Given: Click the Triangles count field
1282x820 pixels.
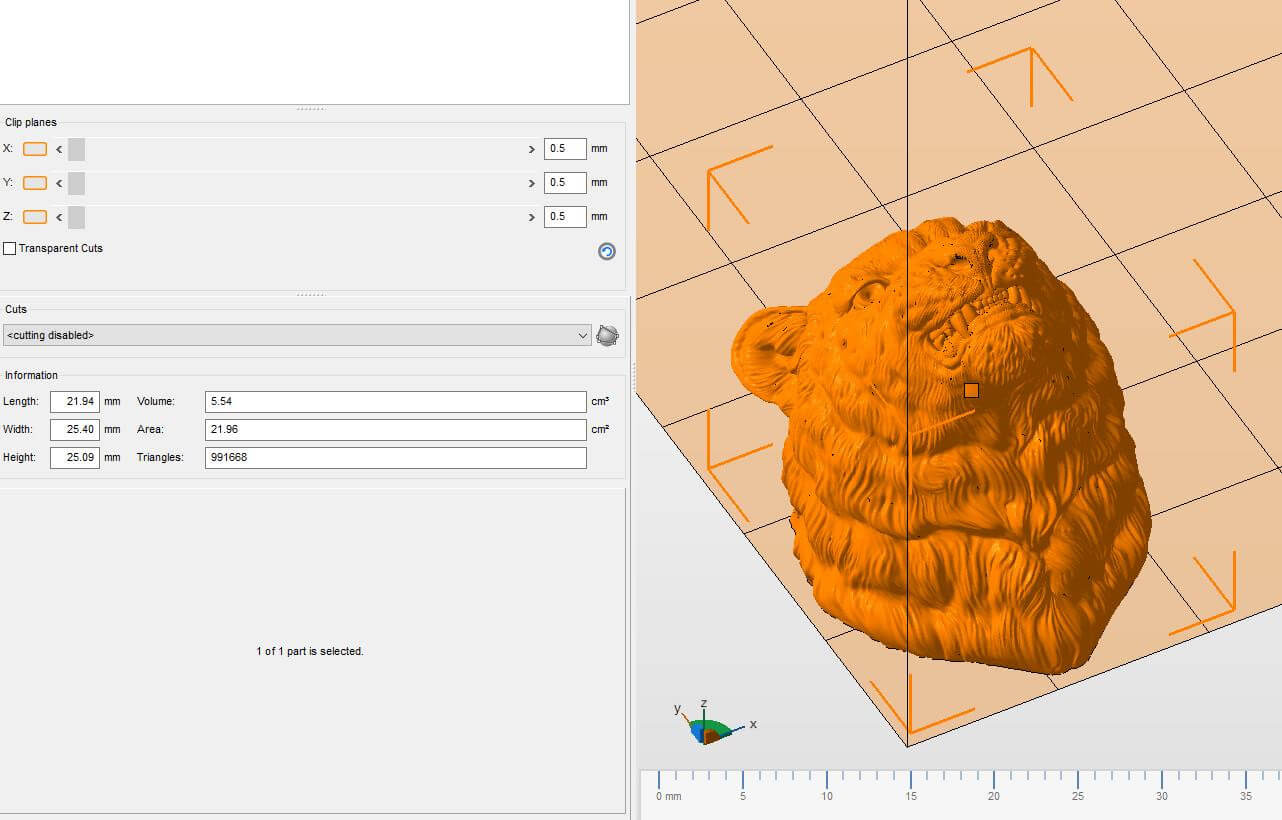Looking at the screenshot, I should [x=395, y=458].
